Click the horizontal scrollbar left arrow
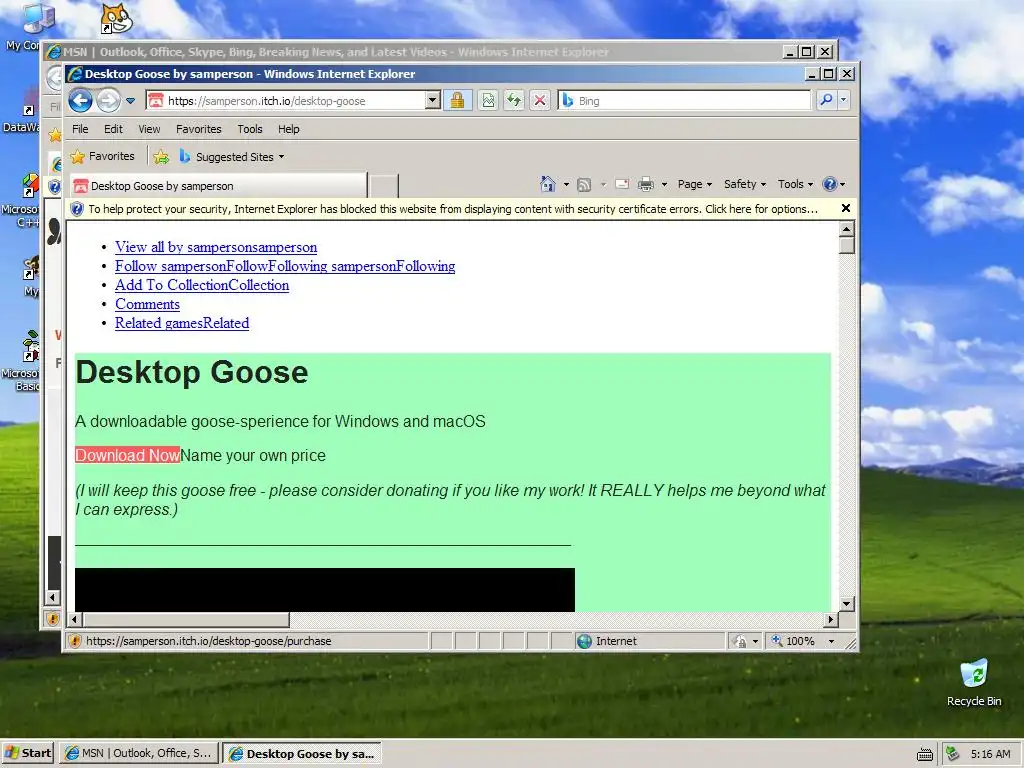The height and width of the screenshot is (768, 1024). pyautogui.click(x=74, y=619)
